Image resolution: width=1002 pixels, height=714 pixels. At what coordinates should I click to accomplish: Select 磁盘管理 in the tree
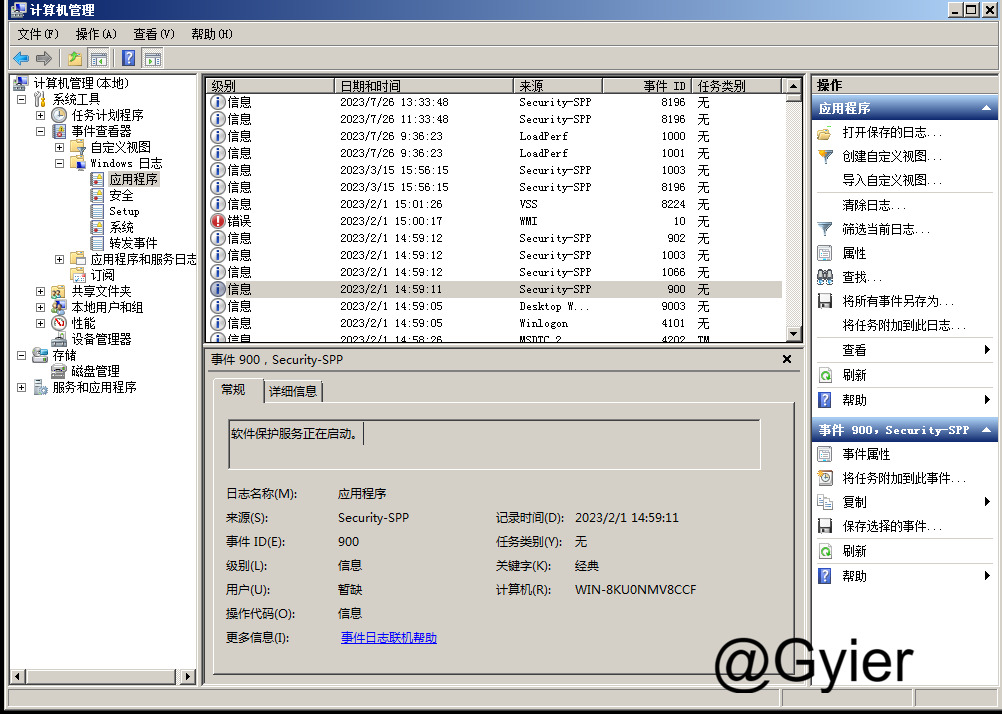tap(95, 371)
